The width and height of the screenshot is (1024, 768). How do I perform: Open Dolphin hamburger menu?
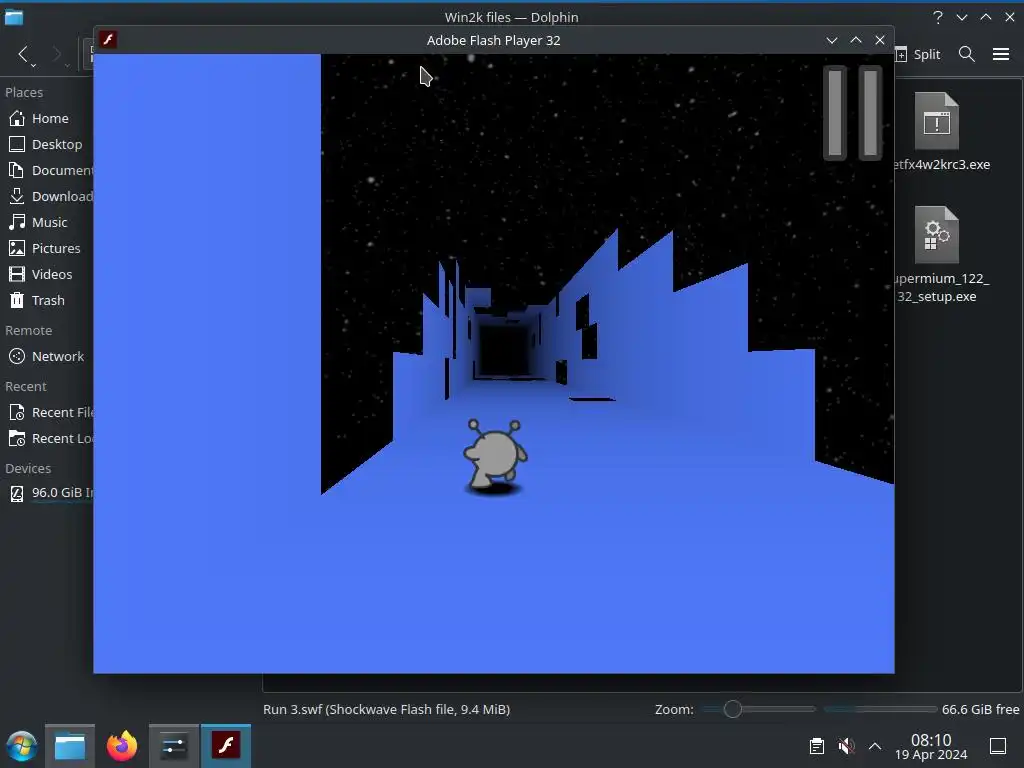point(1001,54)
